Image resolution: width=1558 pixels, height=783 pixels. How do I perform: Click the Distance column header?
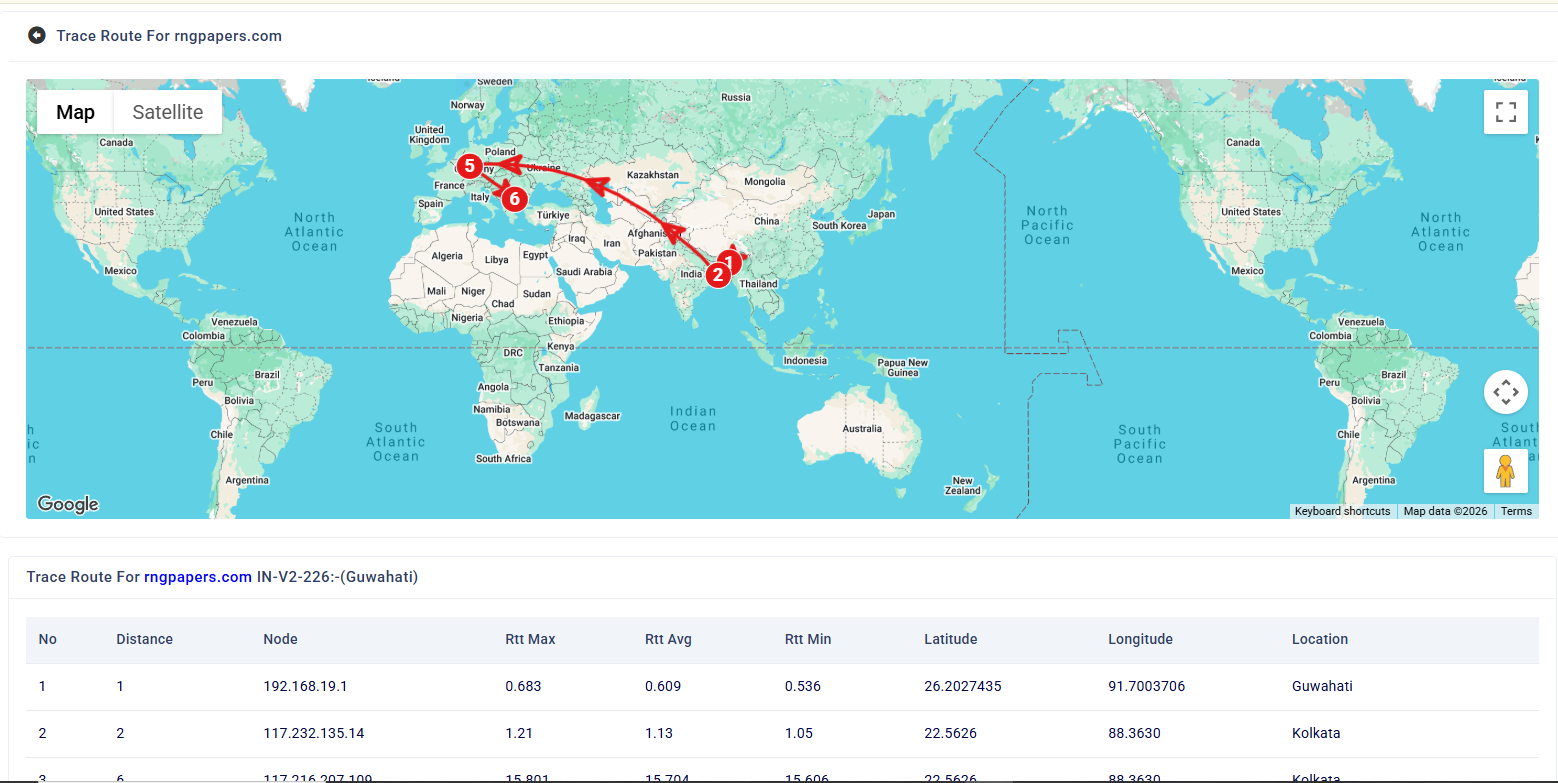[x=144, y=639]
